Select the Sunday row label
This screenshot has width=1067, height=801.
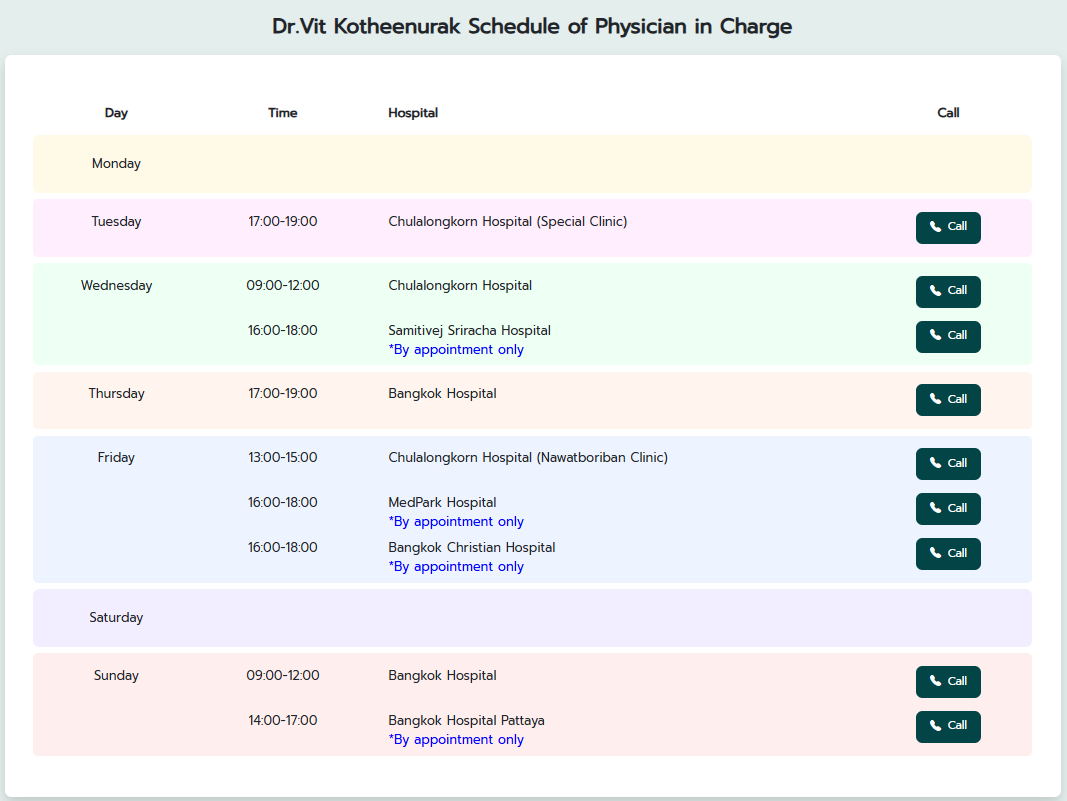[x=116, y=675]
